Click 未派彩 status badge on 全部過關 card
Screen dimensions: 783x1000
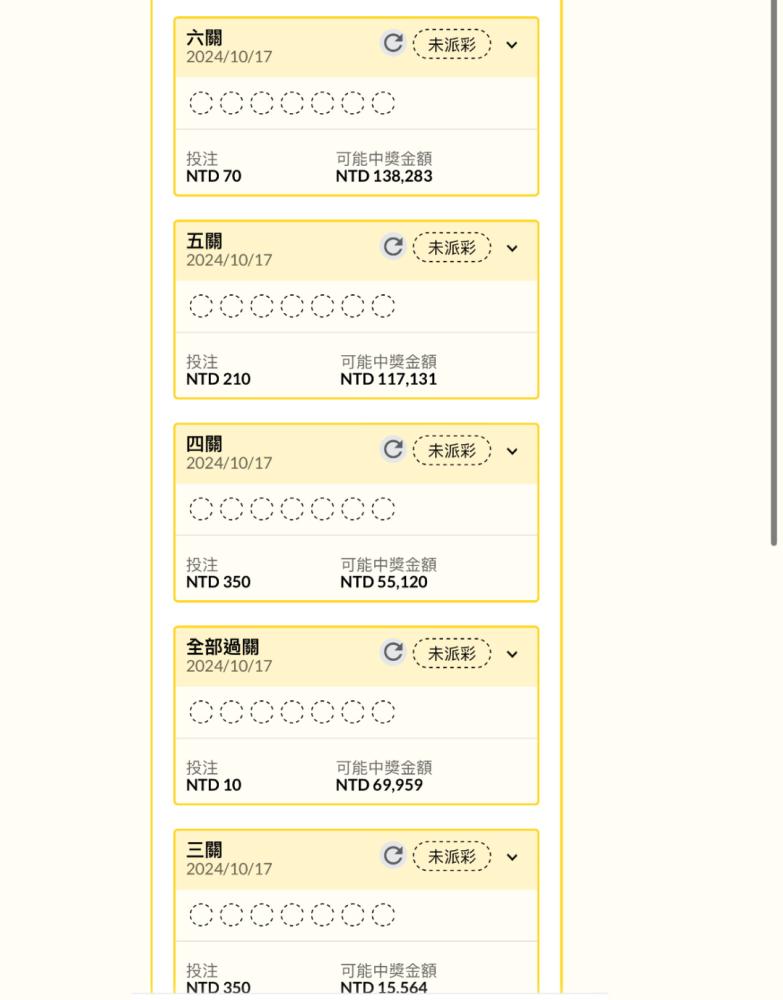[x=452, y=653]
